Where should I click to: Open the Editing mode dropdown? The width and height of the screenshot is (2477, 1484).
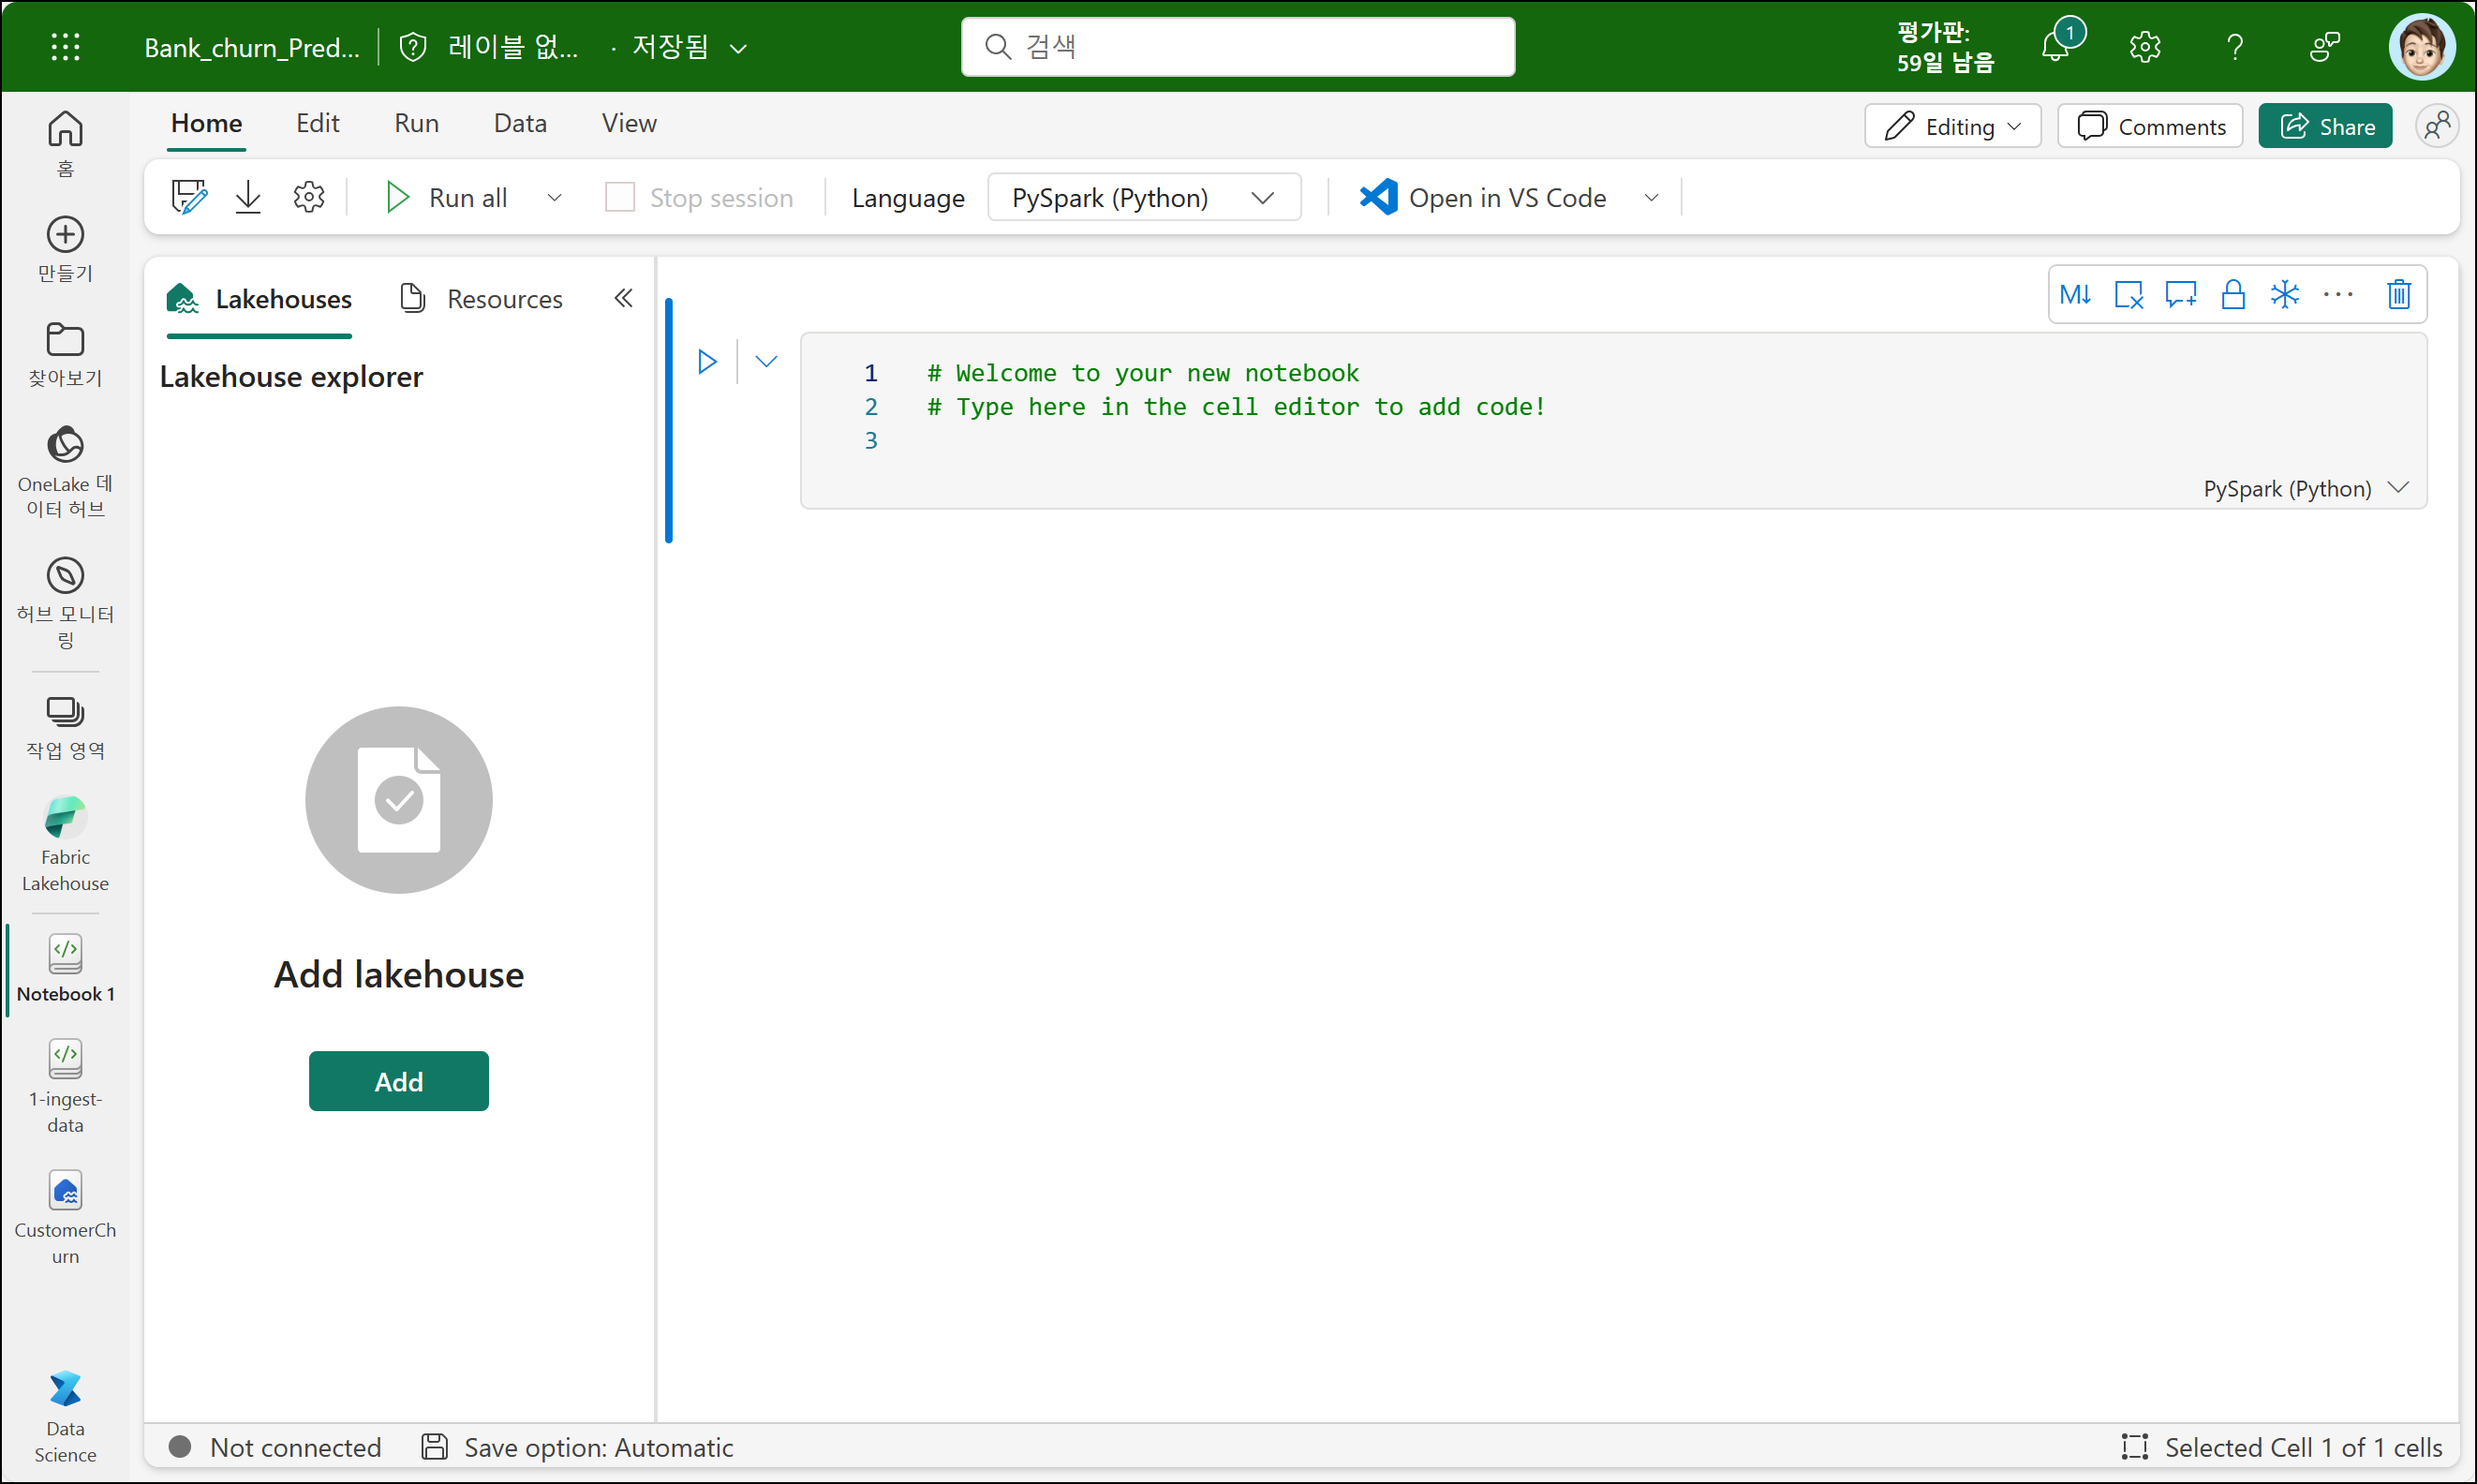[1952, 127]
